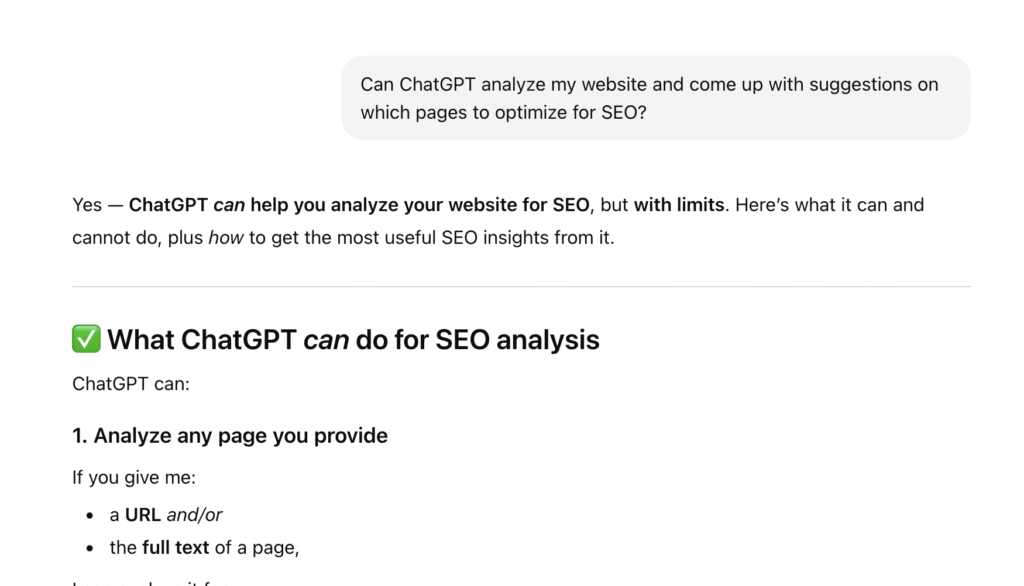Click the bold 'URL' word in bullet
Viewport: 1024px width, 586px height.
tap(143, 515)
